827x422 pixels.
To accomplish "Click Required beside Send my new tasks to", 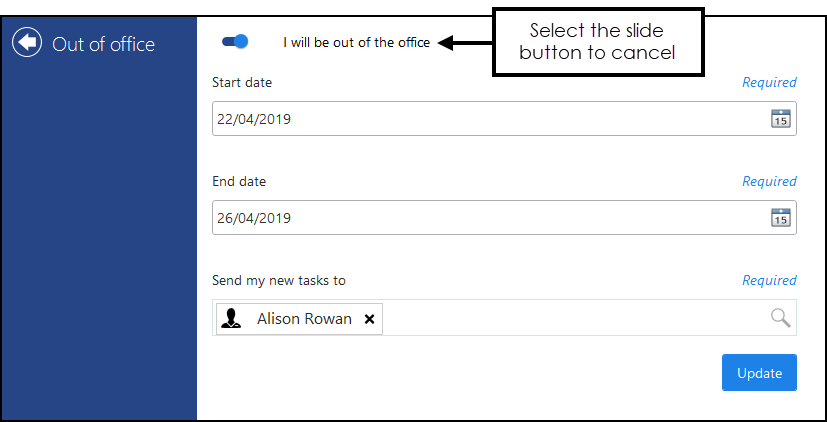I will click(769, 281).
